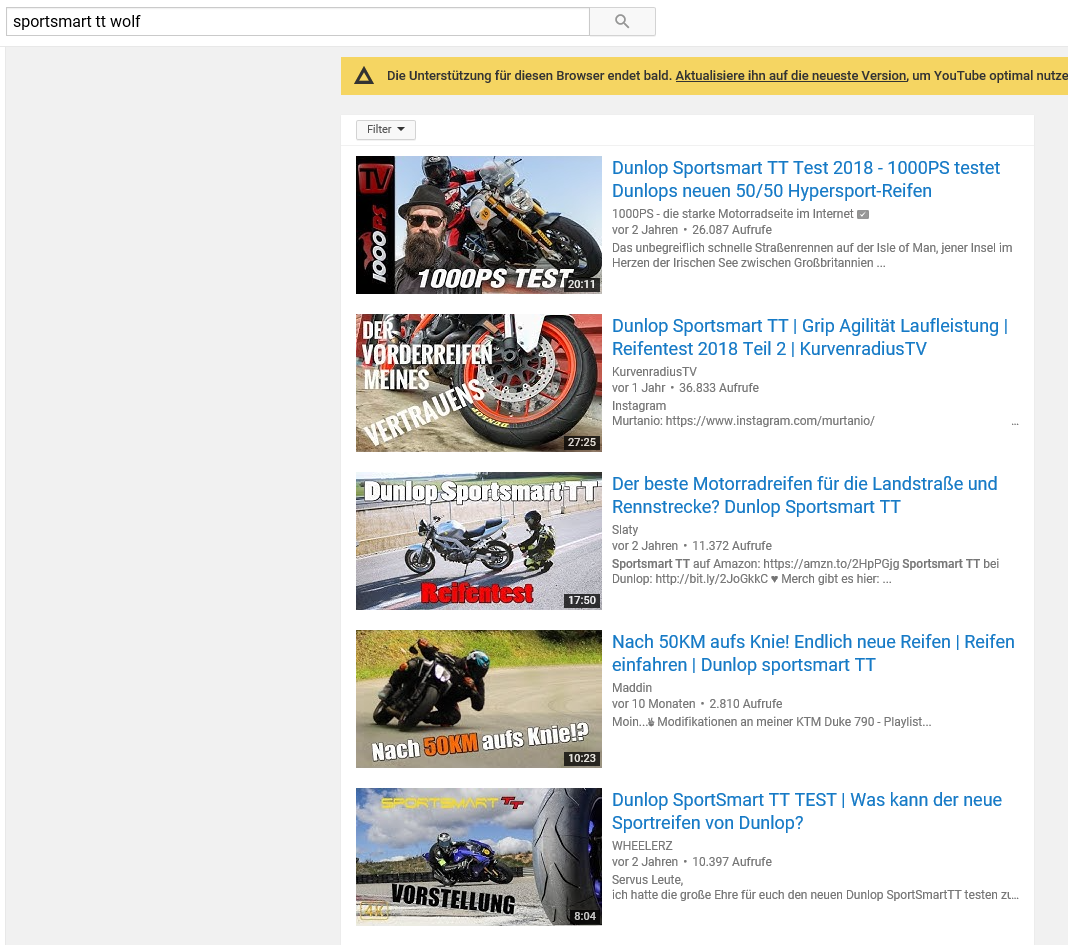
Task: Click the 4K badge on WHEELERZ thumbnail
Action: (374, 912)
